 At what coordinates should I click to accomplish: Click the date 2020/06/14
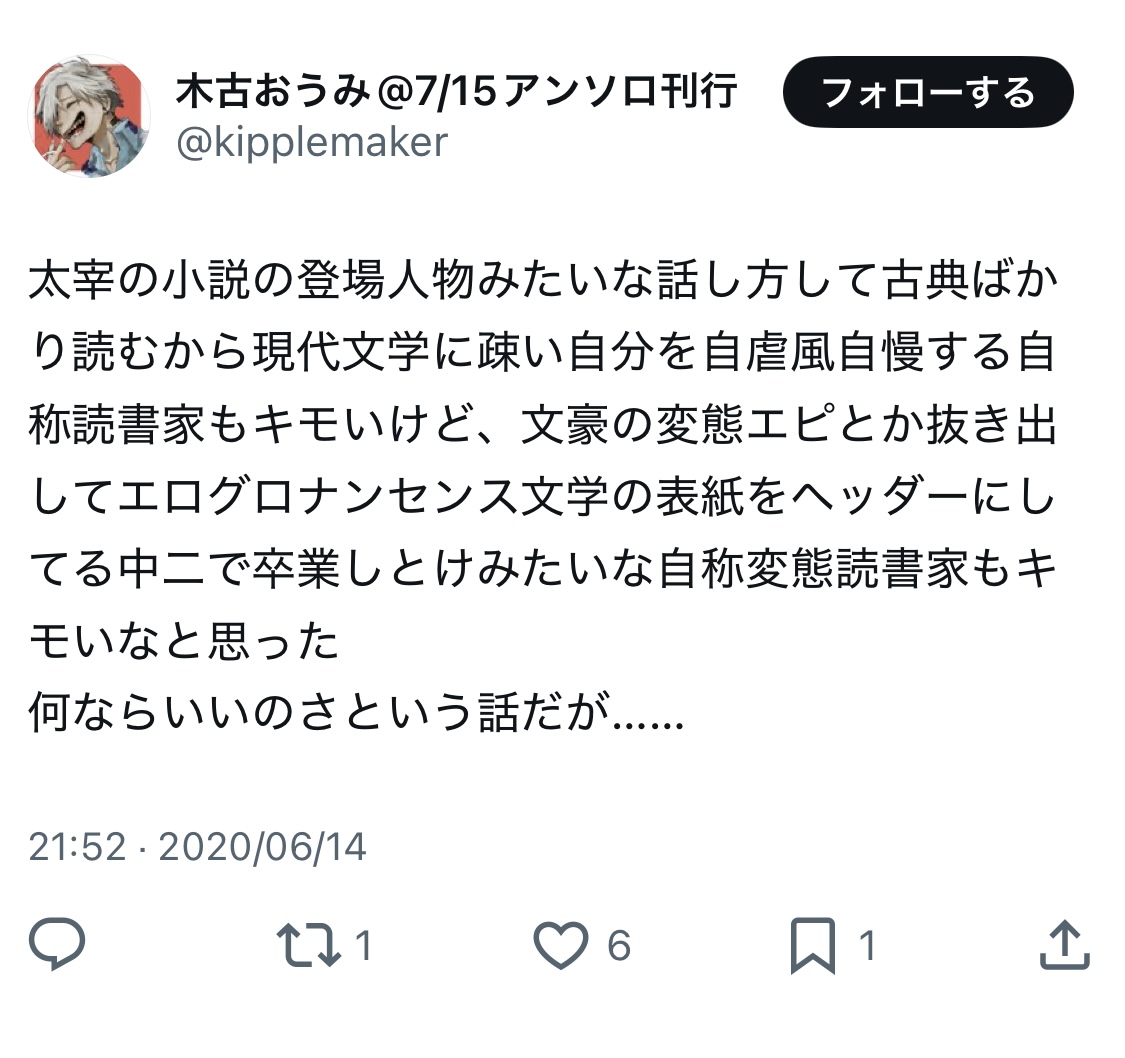point(263,846)
